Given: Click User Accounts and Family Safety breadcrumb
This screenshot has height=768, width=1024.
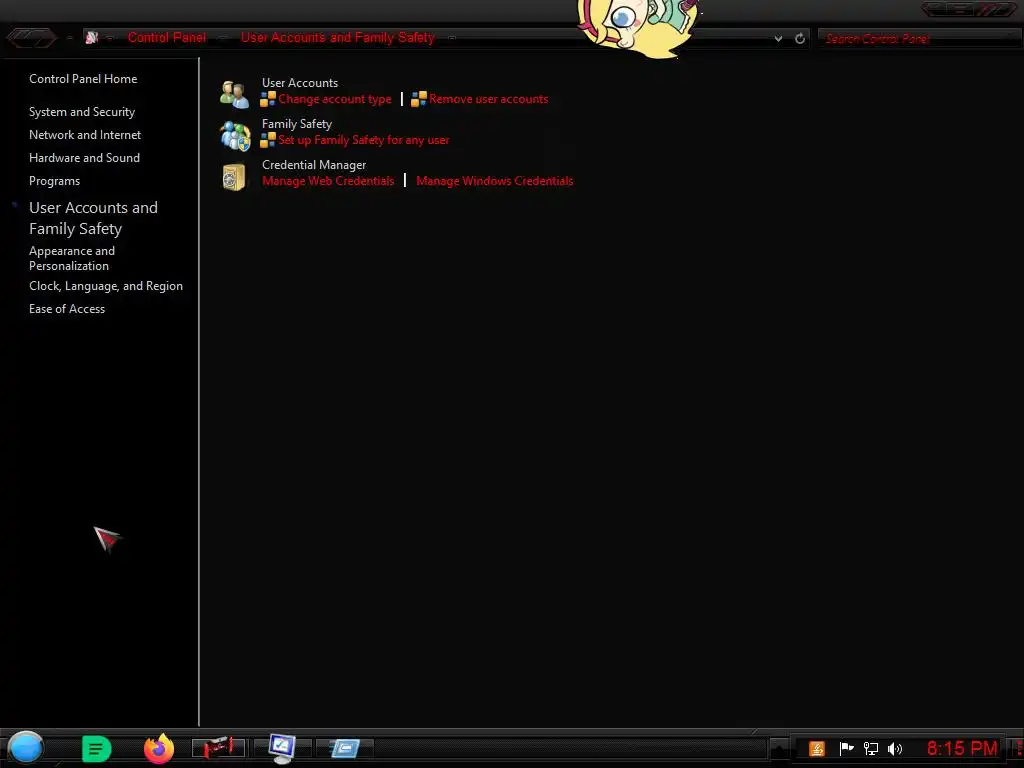Looking at the screenshot, I should [338, 37].
